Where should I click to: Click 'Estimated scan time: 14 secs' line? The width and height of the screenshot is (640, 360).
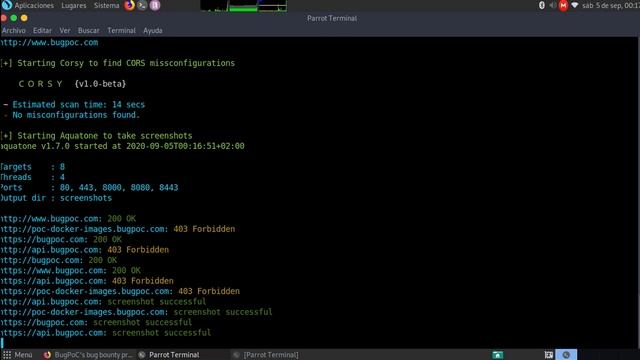pos(74,104)
